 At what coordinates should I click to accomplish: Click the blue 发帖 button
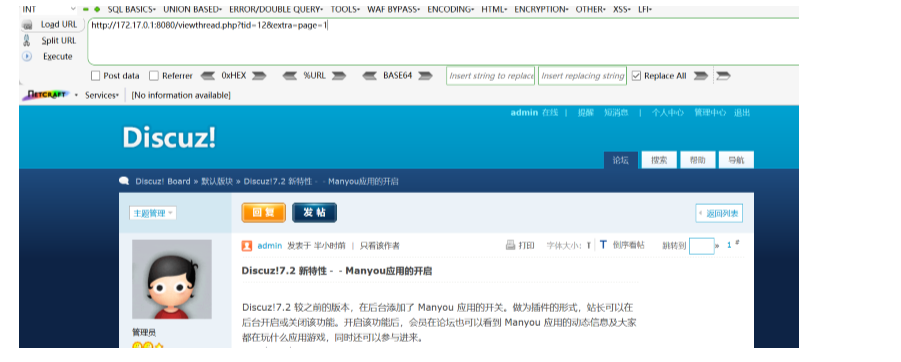314,213
